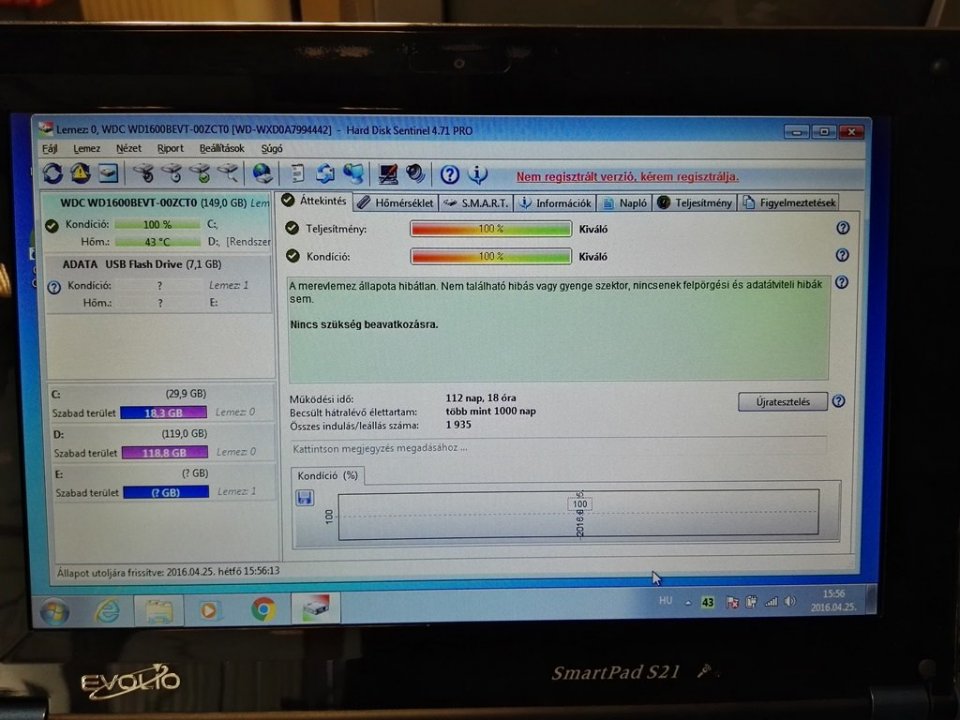Click the floppy save icon on the graph
The height and width of the screenshot is (720, 960).
point(304,498)
